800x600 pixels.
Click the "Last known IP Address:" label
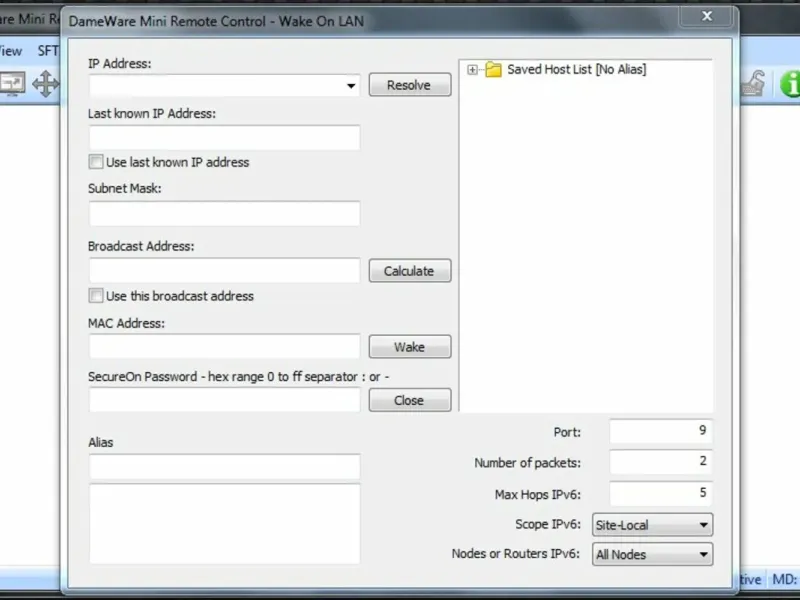click(152, 113)
